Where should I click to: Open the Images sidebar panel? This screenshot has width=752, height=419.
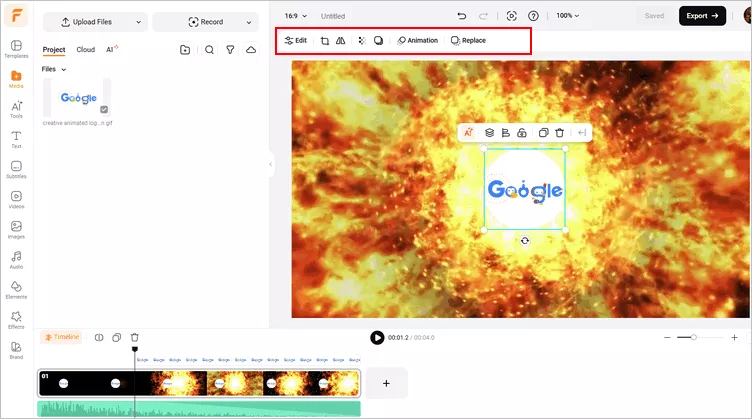(x=16, y=230)
